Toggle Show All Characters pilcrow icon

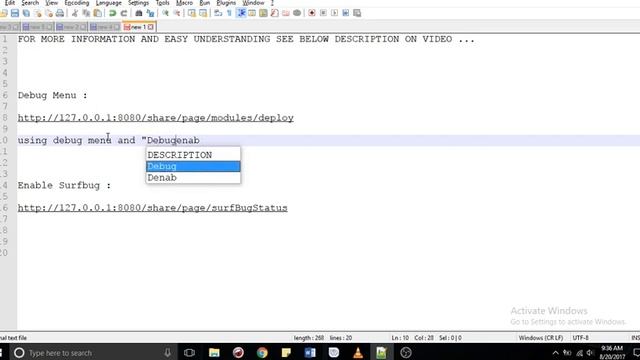point(229,13)
